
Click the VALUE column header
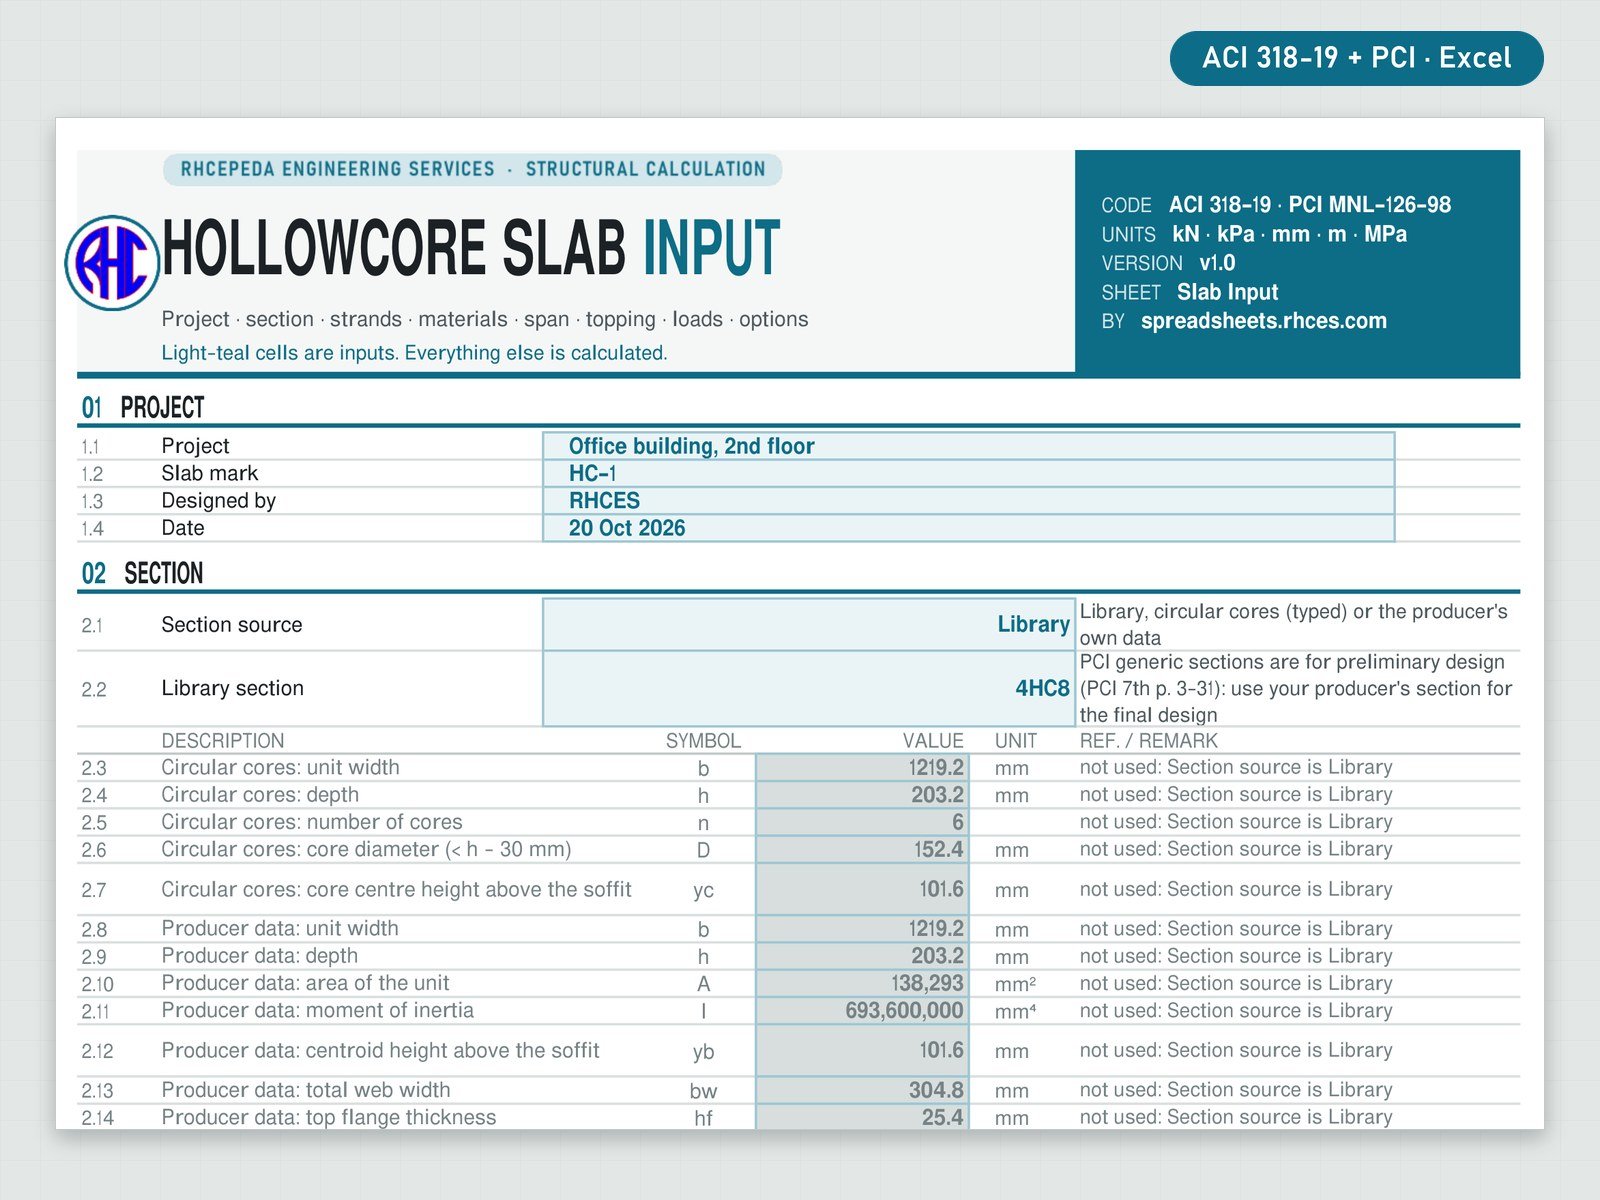pos(933,741)
